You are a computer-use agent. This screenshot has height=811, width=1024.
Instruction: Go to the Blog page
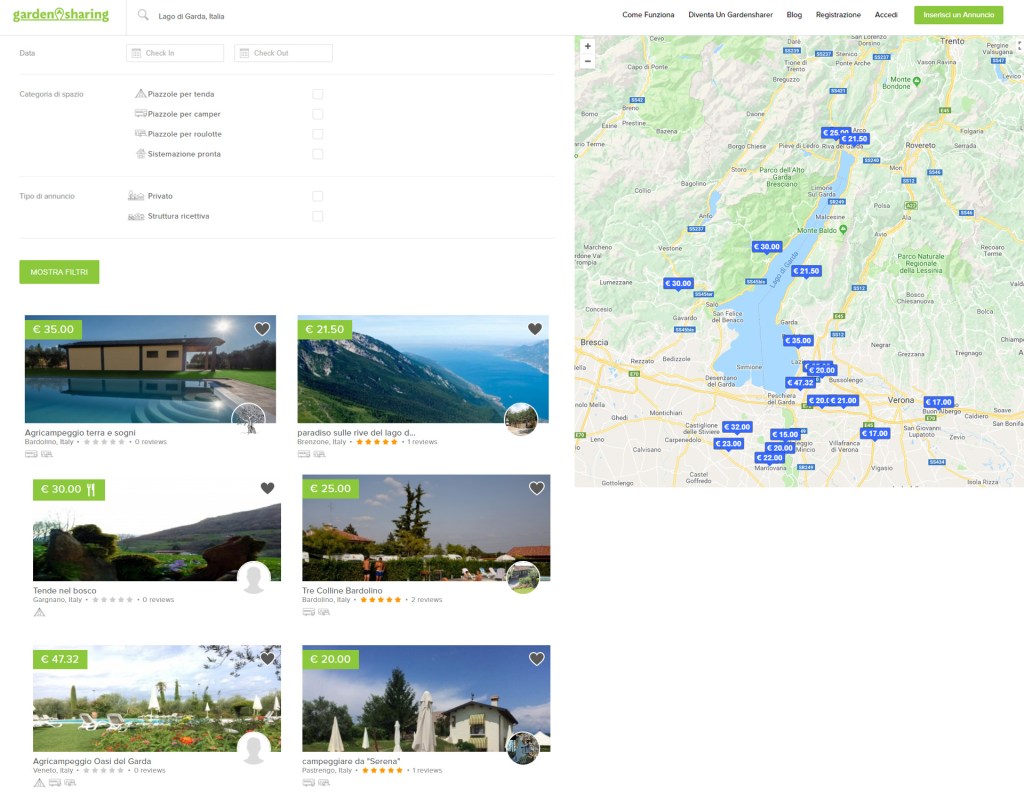pos(794,15)
